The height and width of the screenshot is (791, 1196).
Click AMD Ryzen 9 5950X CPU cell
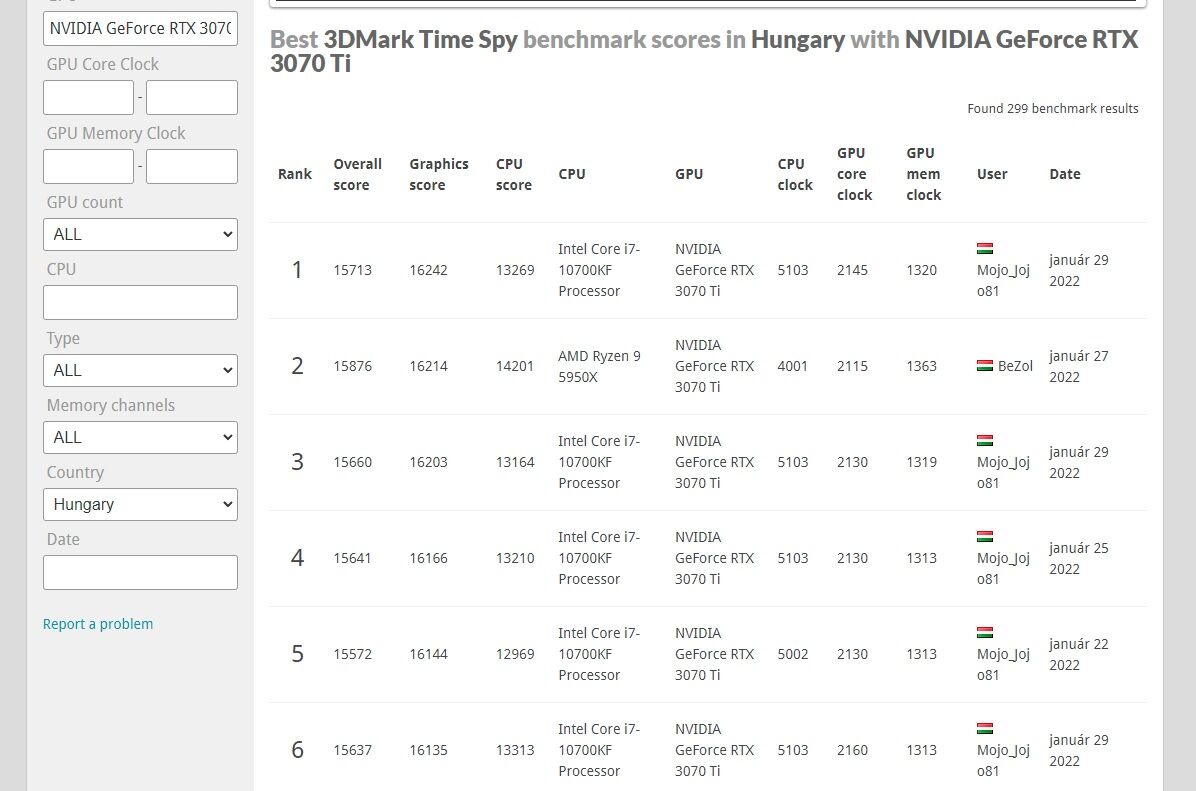[x=600, y=366]
